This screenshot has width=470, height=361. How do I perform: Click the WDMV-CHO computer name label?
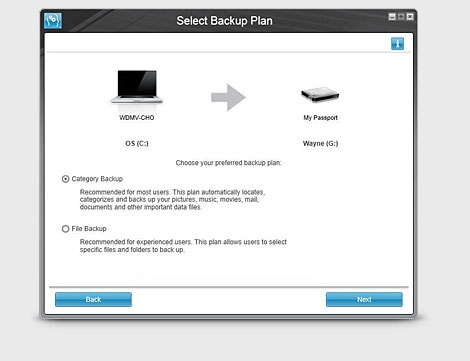(137, 118)
